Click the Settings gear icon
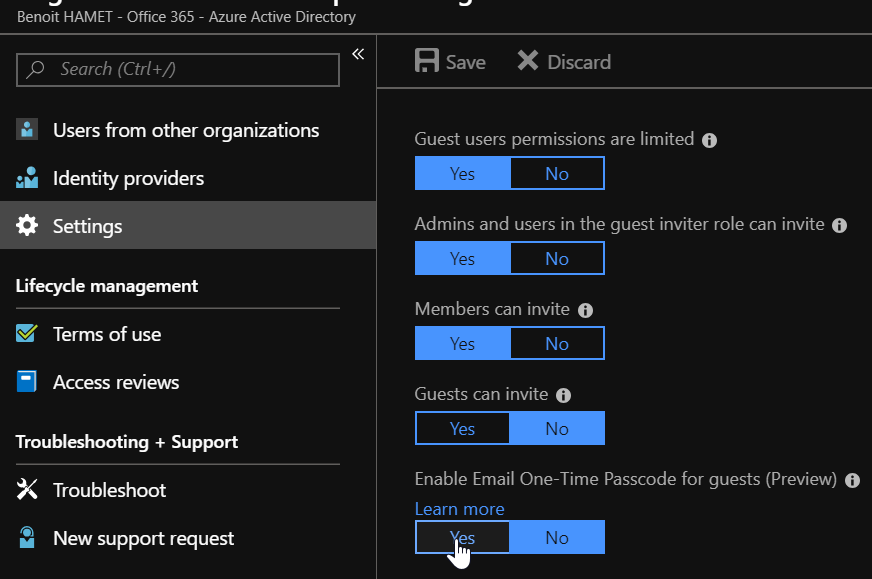Image resolution: width=872 pixels, height=579 pixels. pos(27,226)
